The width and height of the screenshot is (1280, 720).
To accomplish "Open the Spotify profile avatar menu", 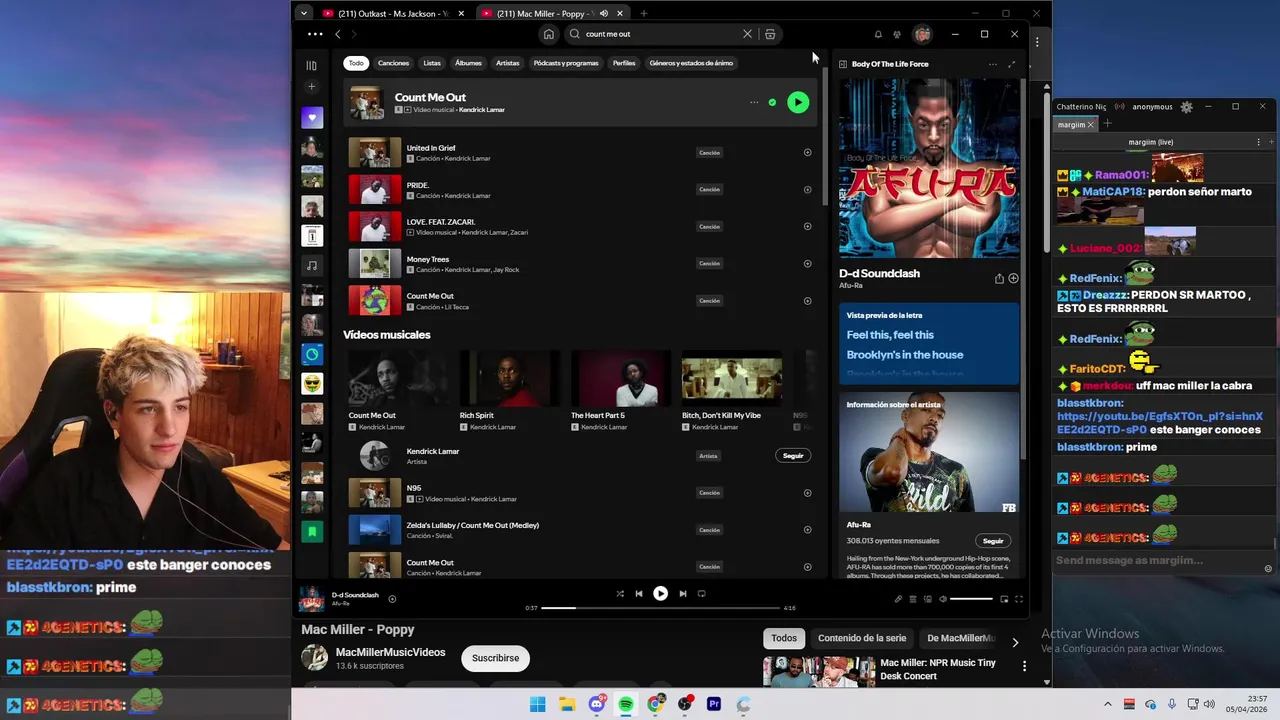I will coord(922,34).
